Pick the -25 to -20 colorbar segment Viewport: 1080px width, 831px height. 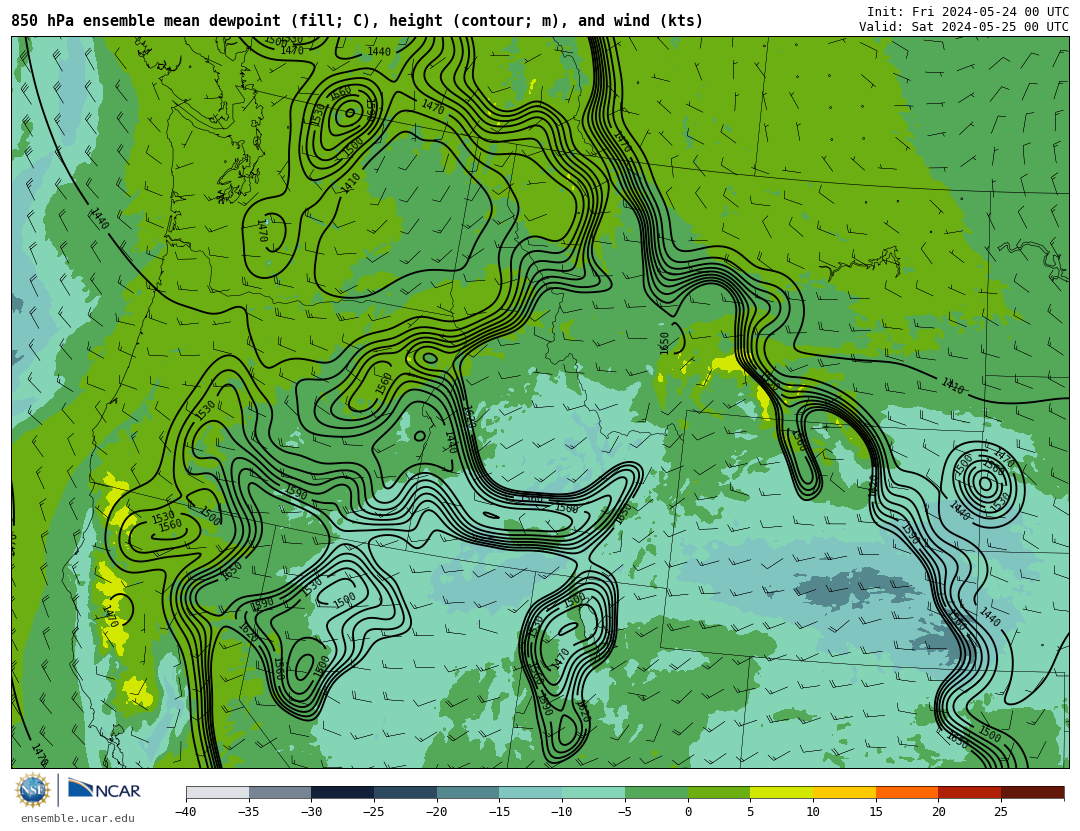click(x=406, y=792)
